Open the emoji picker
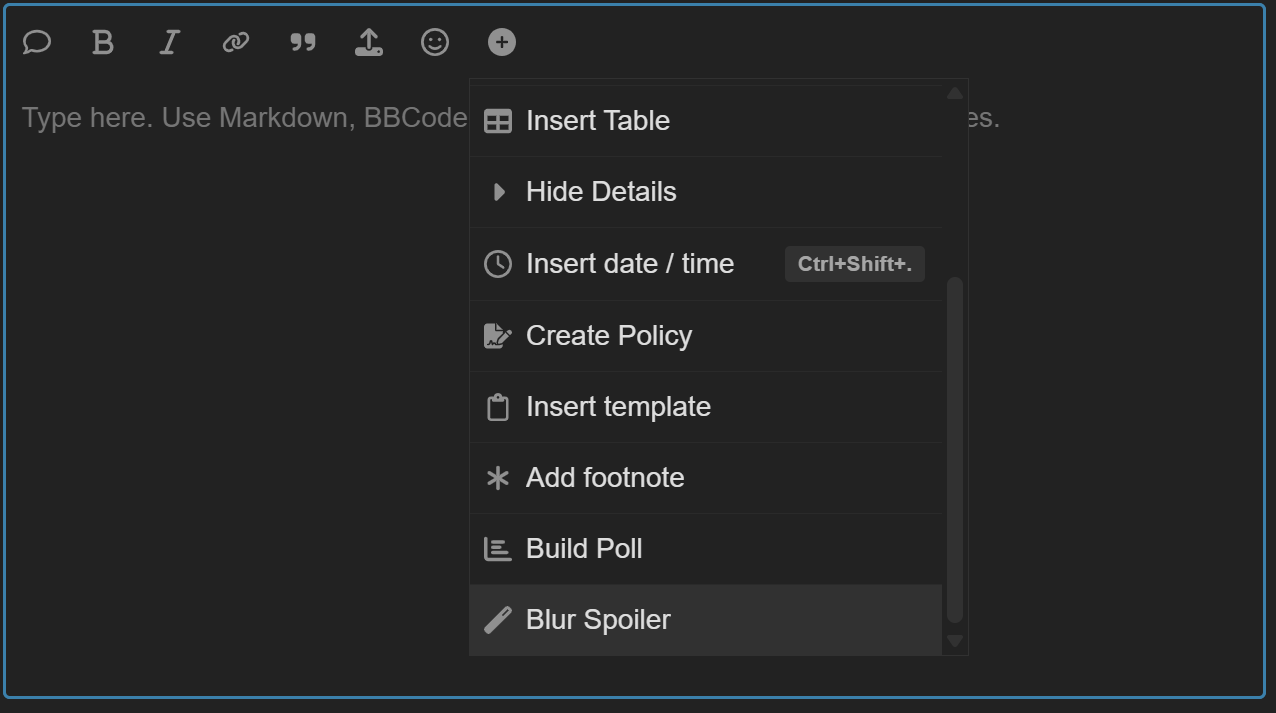Viewport: 1276px width, 713px height. (x=435, y=42)
